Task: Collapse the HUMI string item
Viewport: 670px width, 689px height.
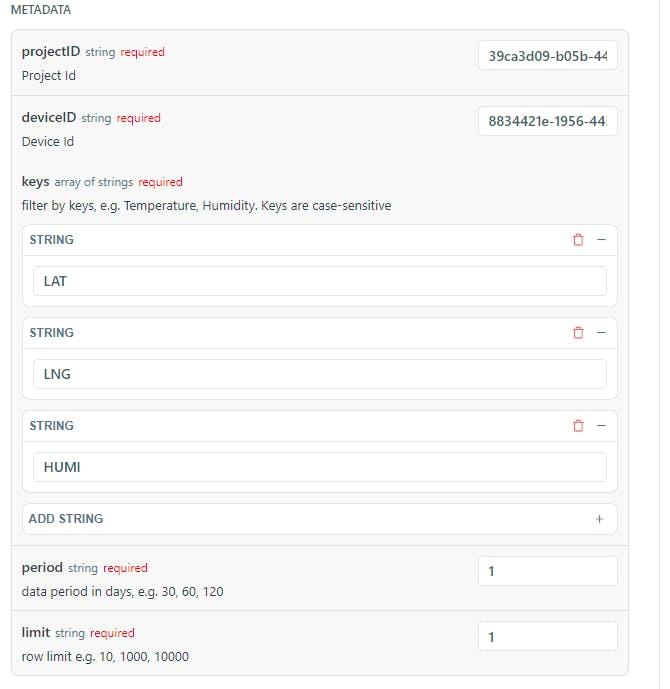Action: (x=601, y=426)
